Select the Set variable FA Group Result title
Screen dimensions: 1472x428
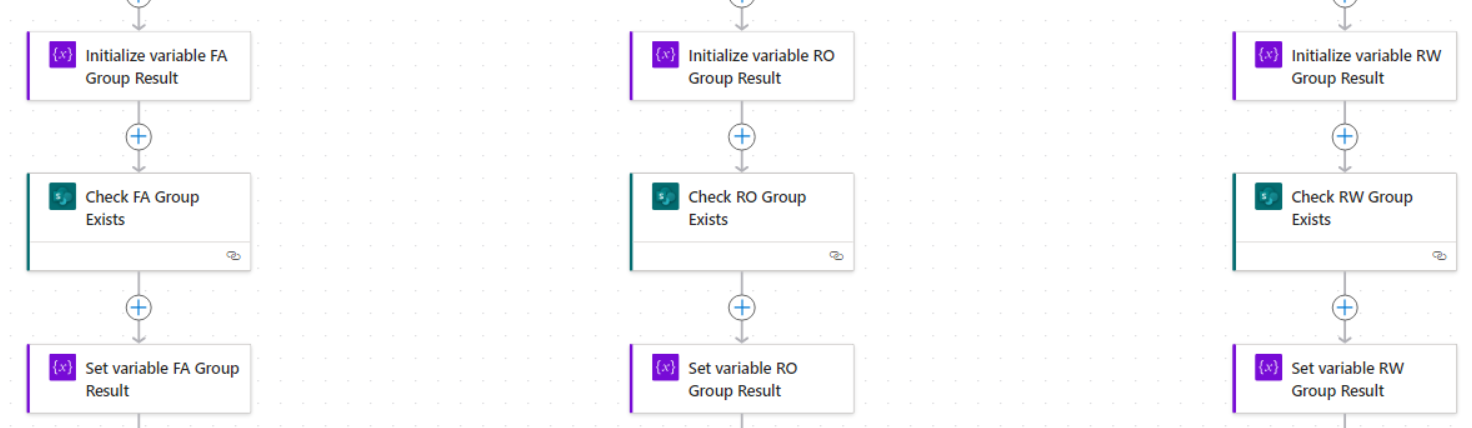click(x=162, y=379)
